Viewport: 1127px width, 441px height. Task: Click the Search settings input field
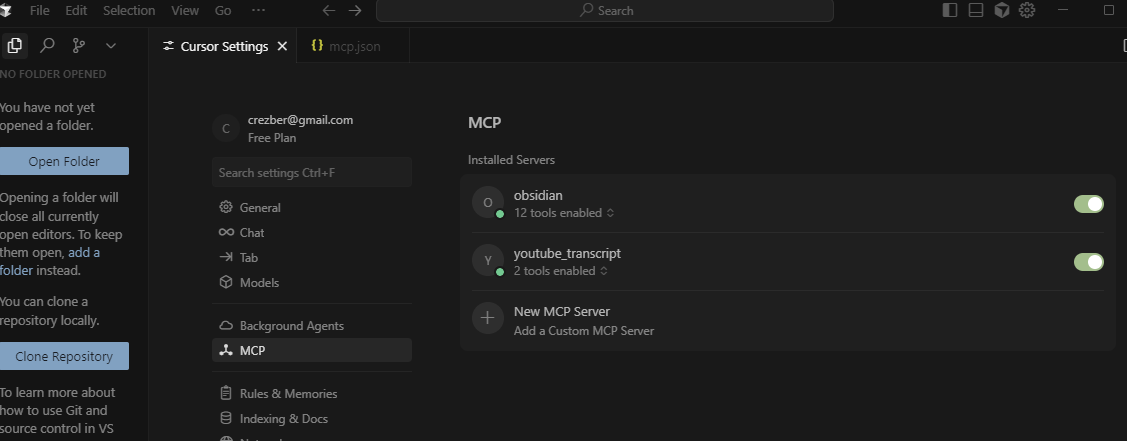pos(312,172)
